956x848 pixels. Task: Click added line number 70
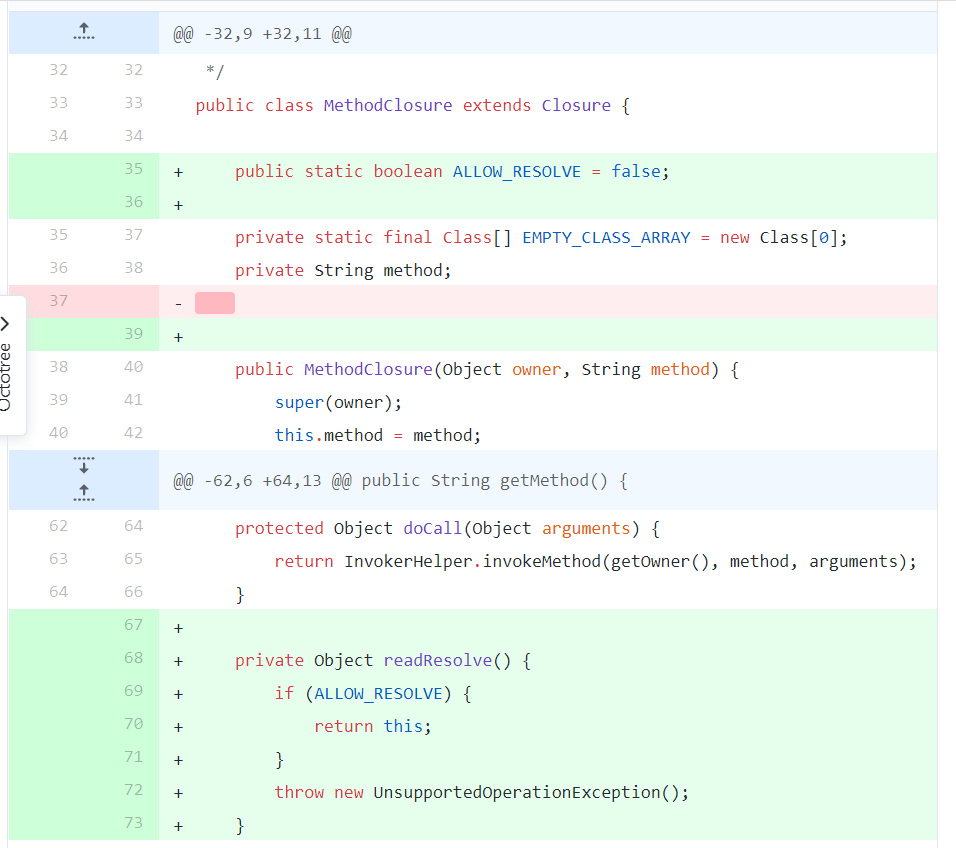pos(134,724)
